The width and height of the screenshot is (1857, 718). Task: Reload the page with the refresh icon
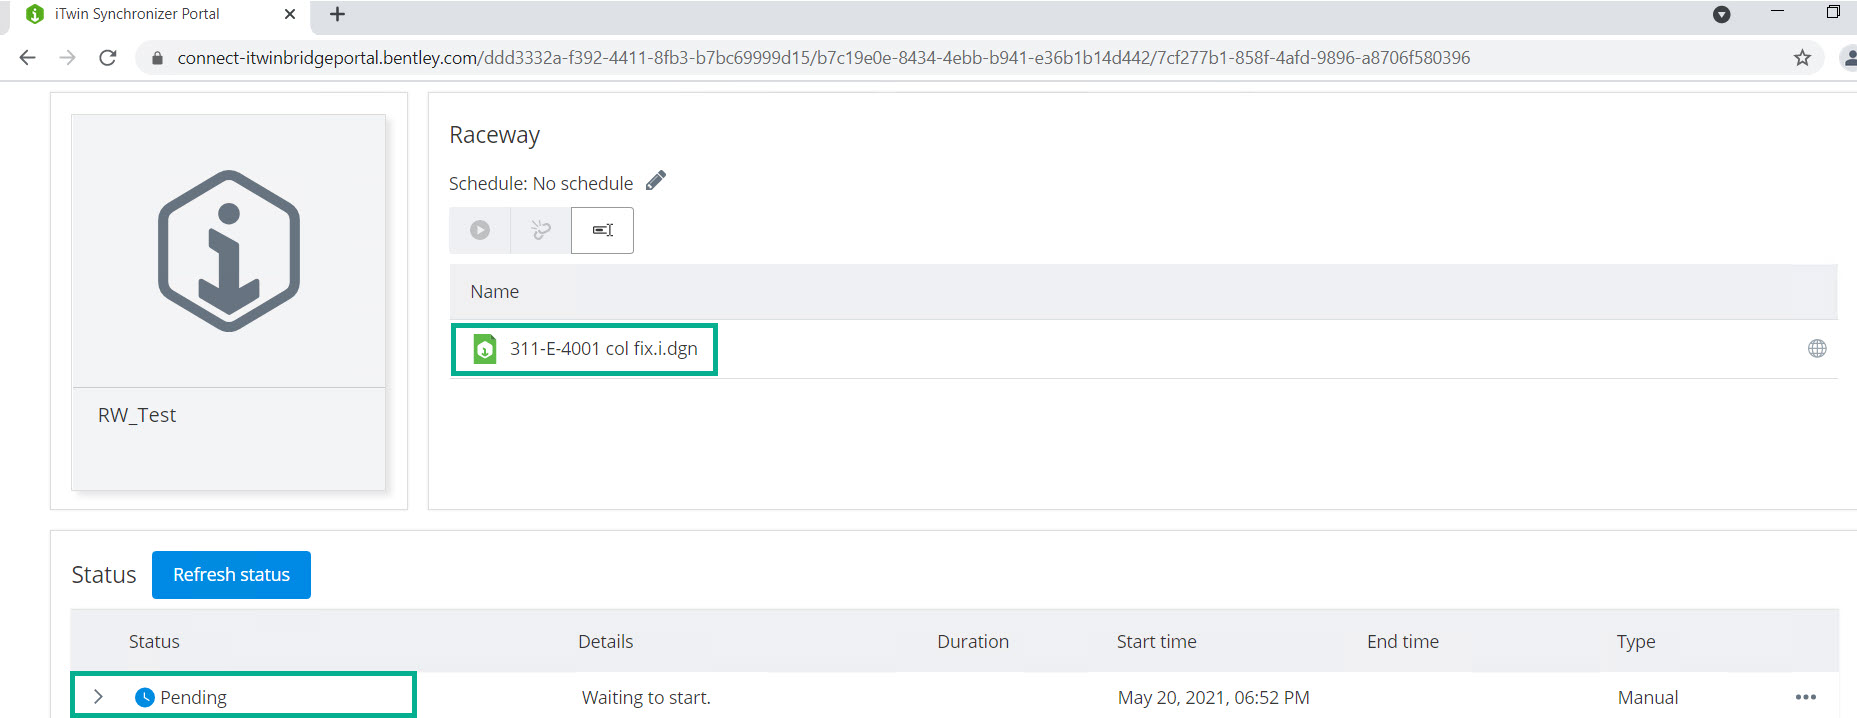[108, 58]
